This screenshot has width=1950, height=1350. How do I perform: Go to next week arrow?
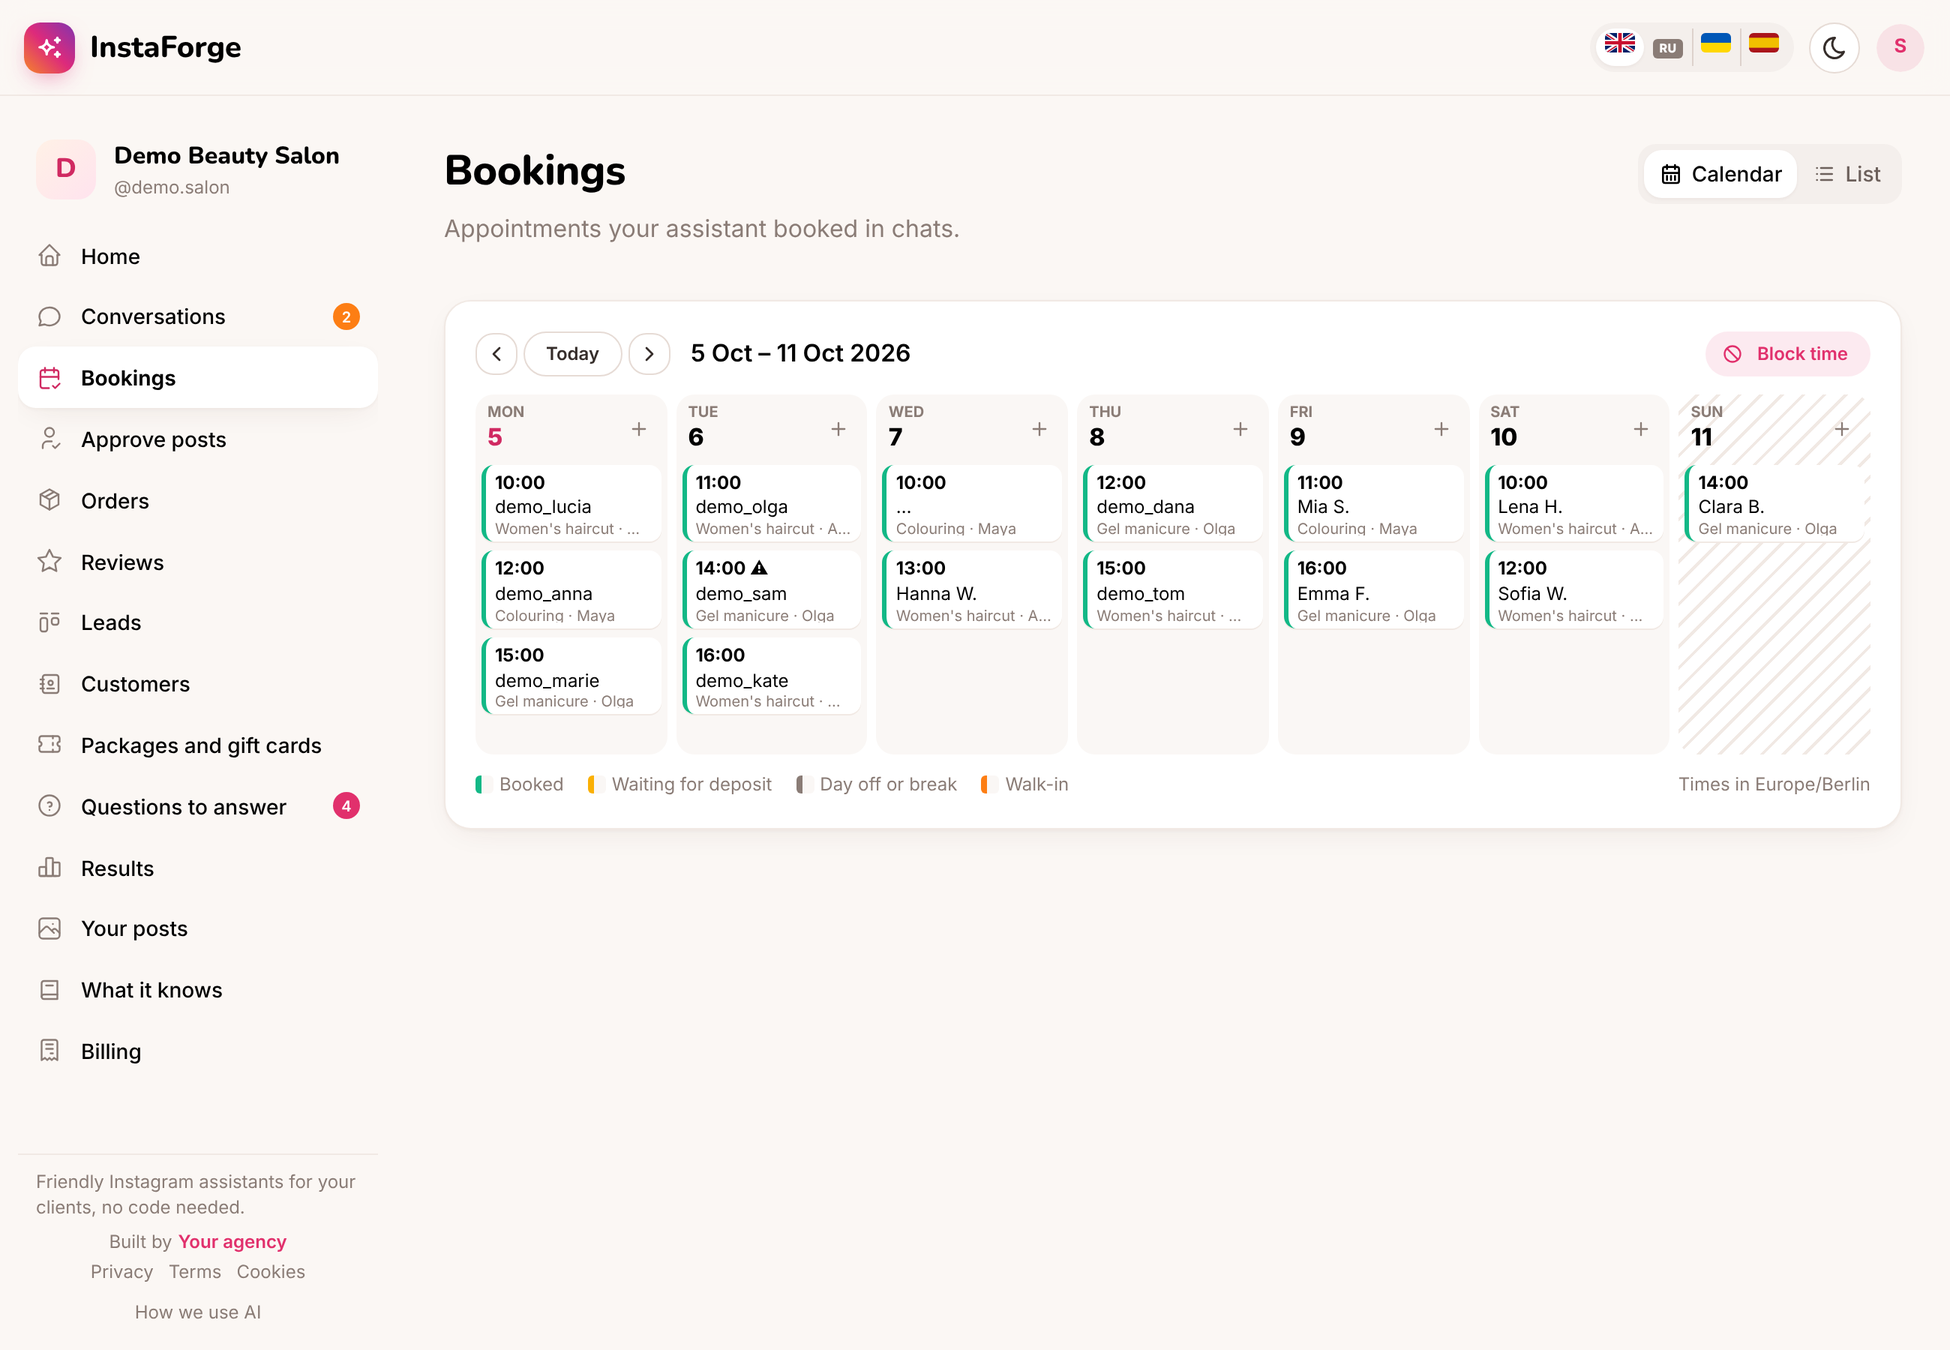click(650, 354)
